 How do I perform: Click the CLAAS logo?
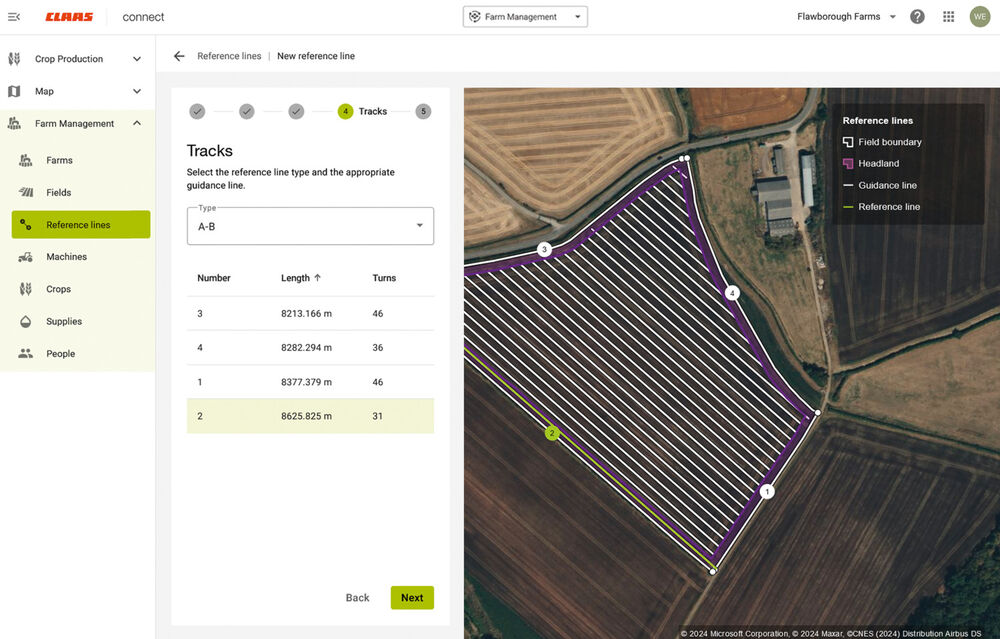point(69,17)
